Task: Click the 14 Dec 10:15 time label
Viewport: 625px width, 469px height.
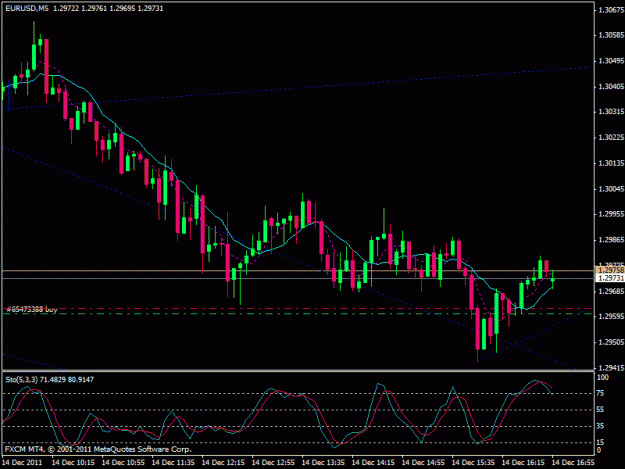Action: coord(73,463)
